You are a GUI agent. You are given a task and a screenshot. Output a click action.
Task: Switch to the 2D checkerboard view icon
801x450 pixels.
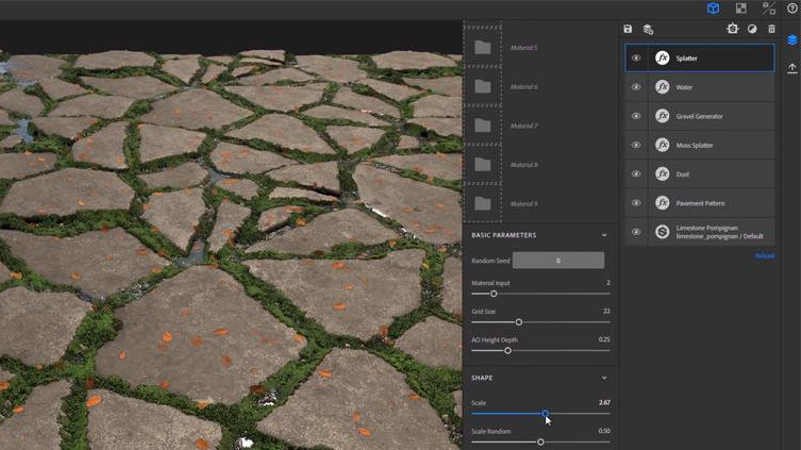[x=741, y=8]
